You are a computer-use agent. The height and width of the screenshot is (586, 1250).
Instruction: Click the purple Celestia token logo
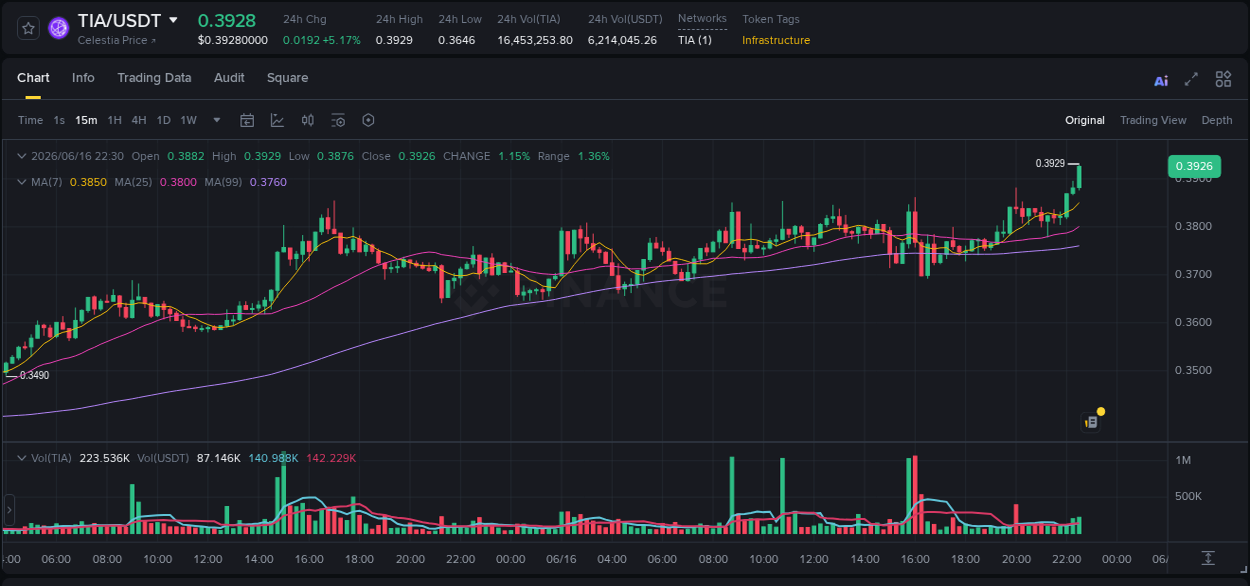[58, 28]
